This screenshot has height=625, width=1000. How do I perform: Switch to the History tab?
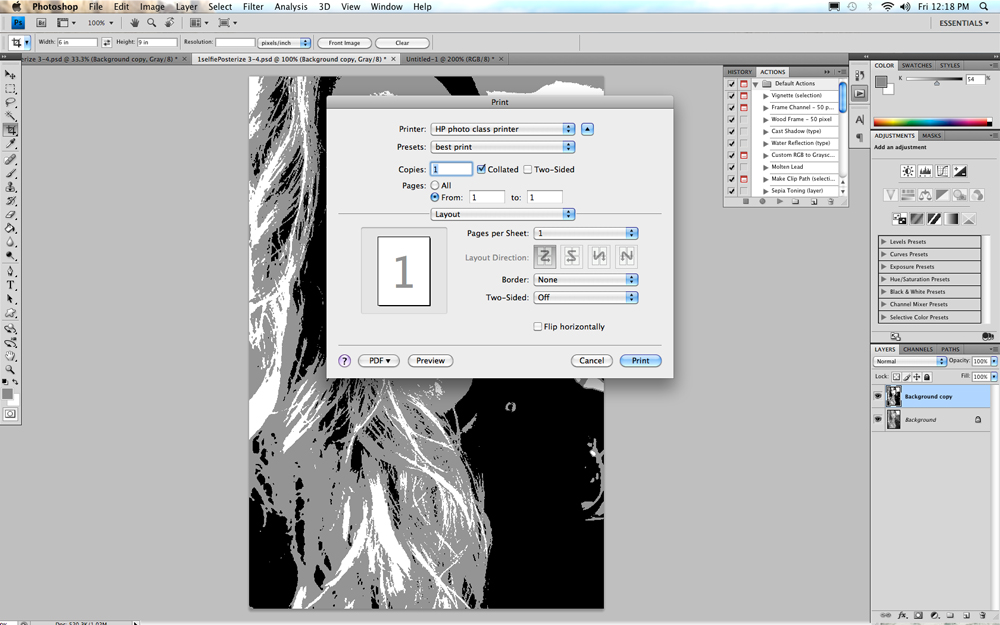click(739, 72)
